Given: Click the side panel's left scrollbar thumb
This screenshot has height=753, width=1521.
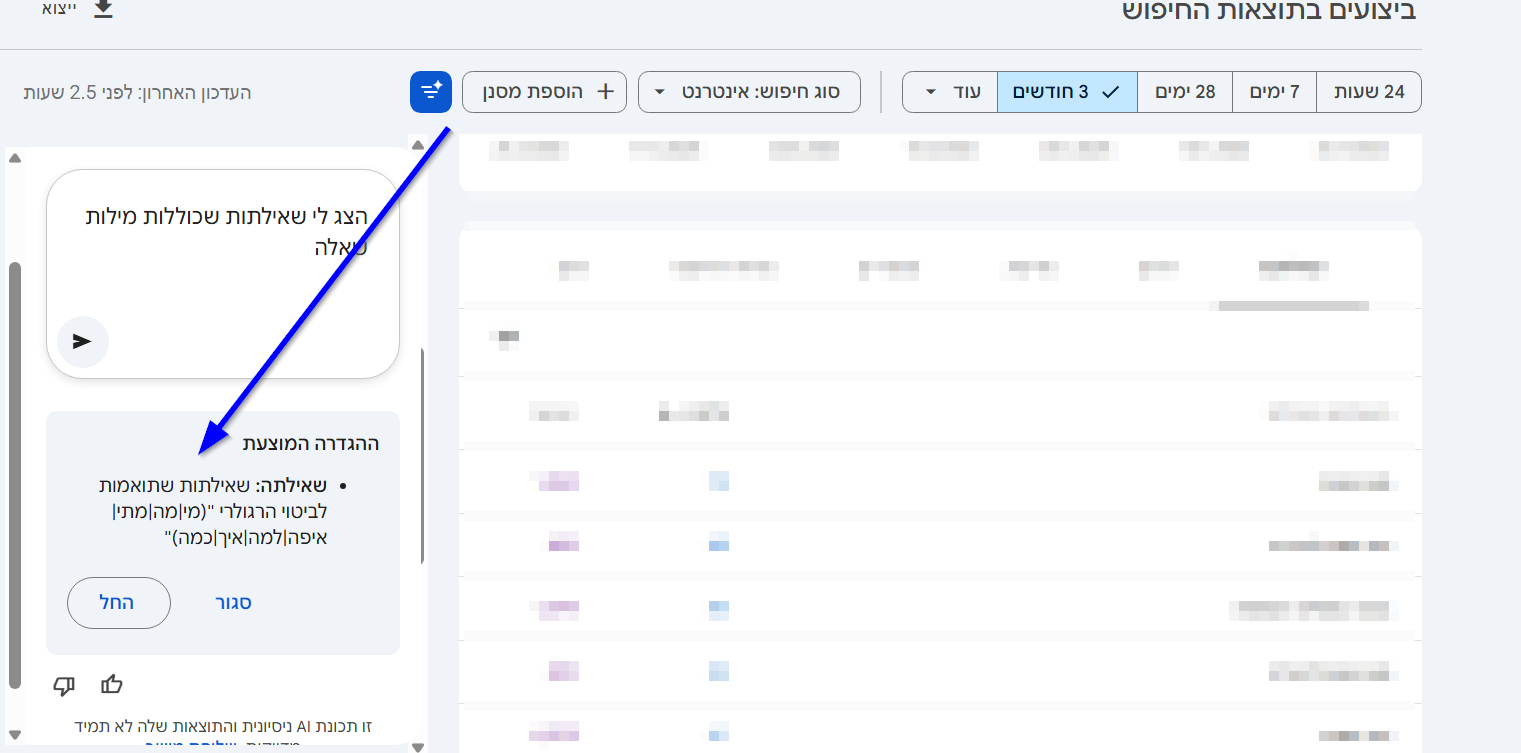Looking at the screenshot, I should (x=14, y=475).
